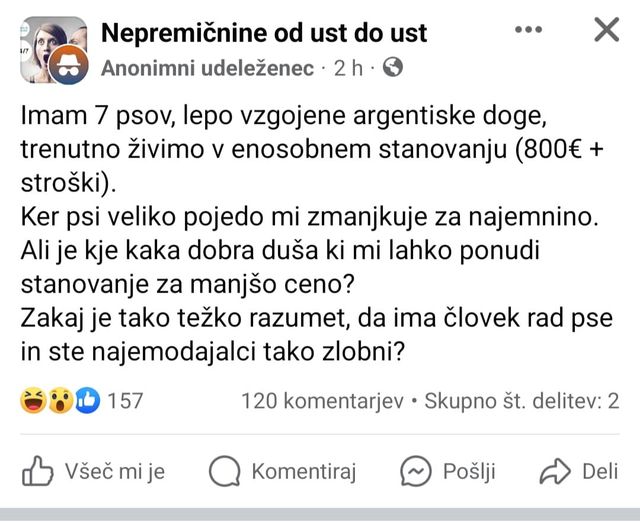
Task: Open the Nepremičnine od ust do ust group
Action: point(264,33)
